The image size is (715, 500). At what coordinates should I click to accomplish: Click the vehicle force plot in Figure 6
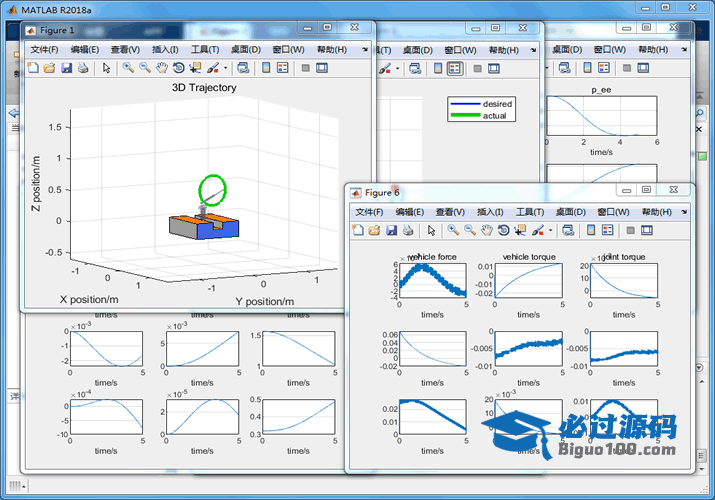[x=433, y=280]
